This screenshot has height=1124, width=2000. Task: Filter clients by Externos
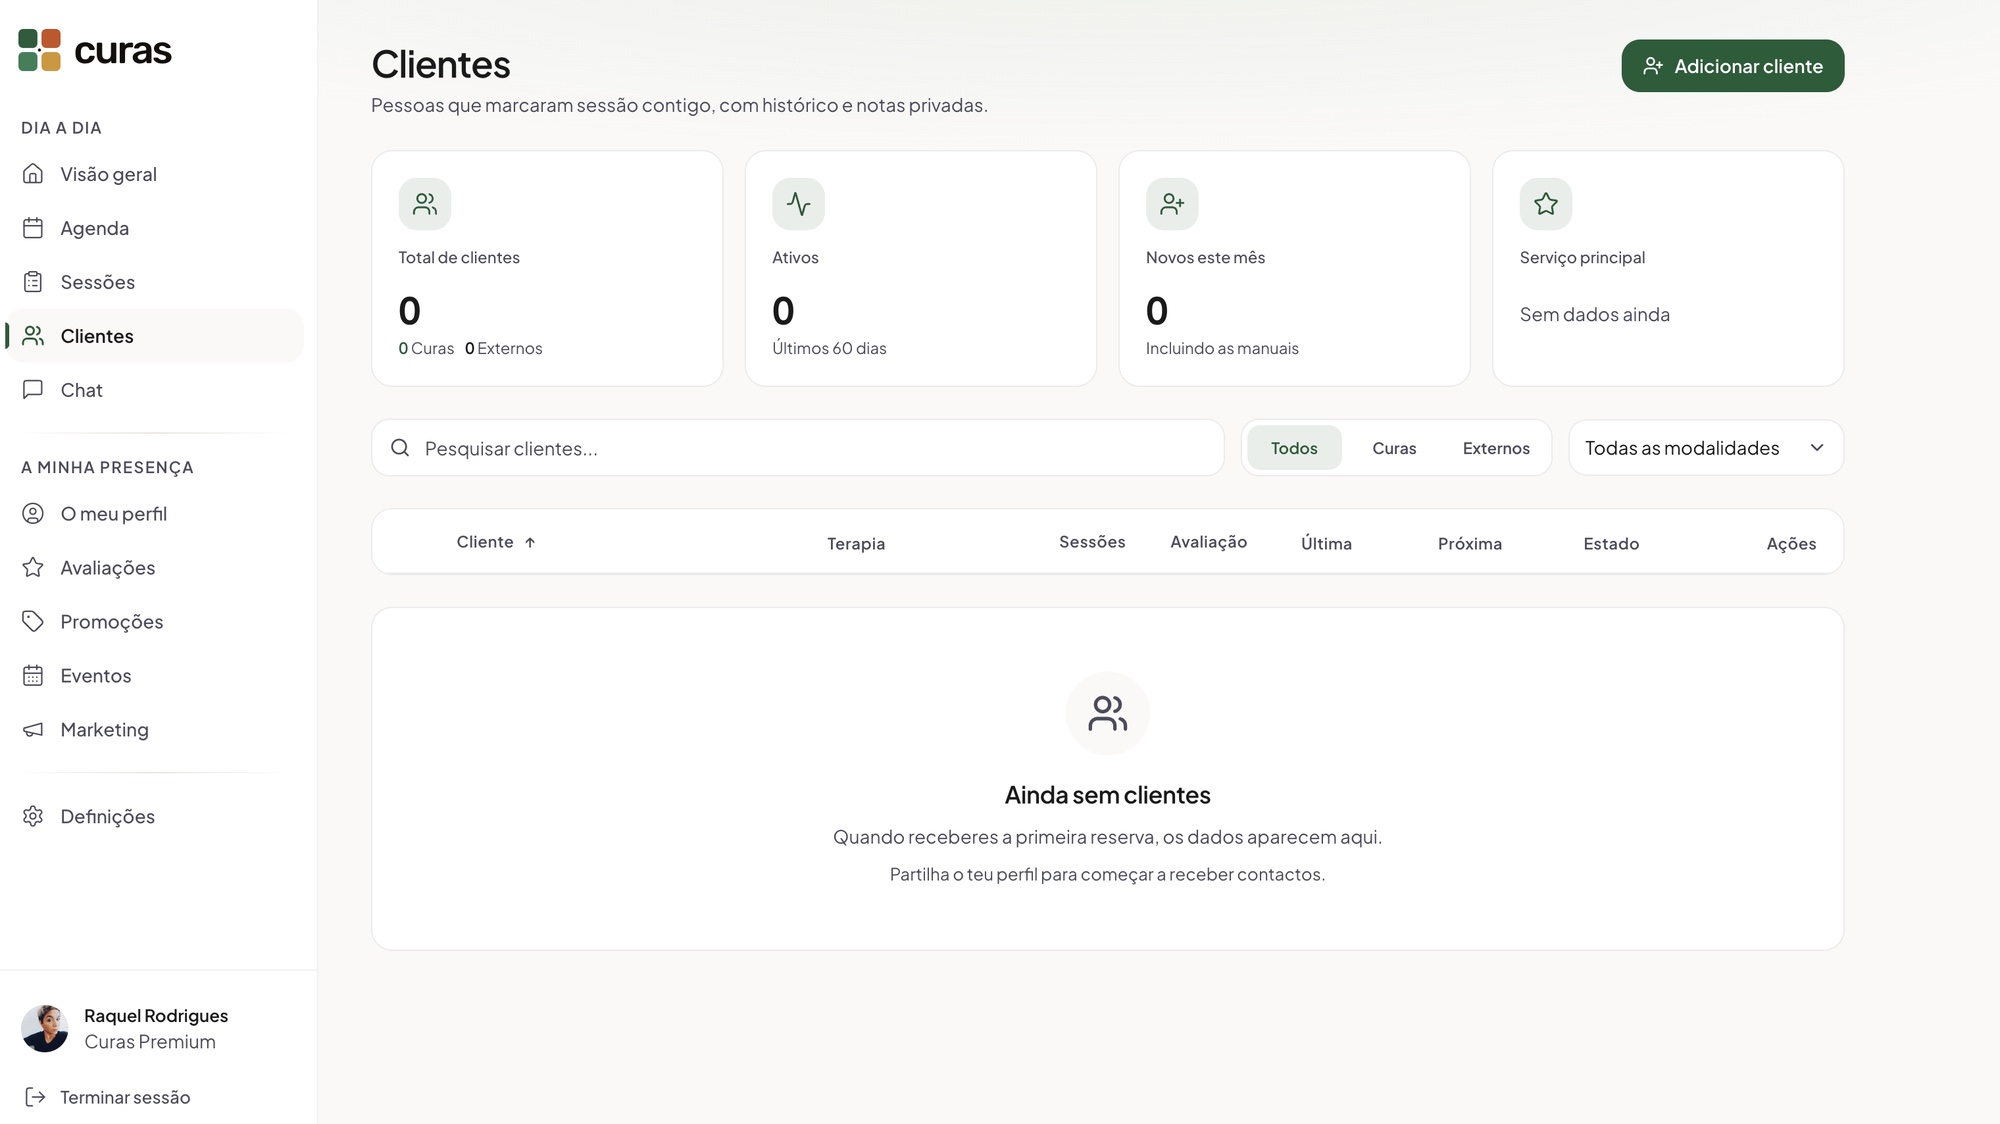pyautogui.click(x=1496, y=448)
